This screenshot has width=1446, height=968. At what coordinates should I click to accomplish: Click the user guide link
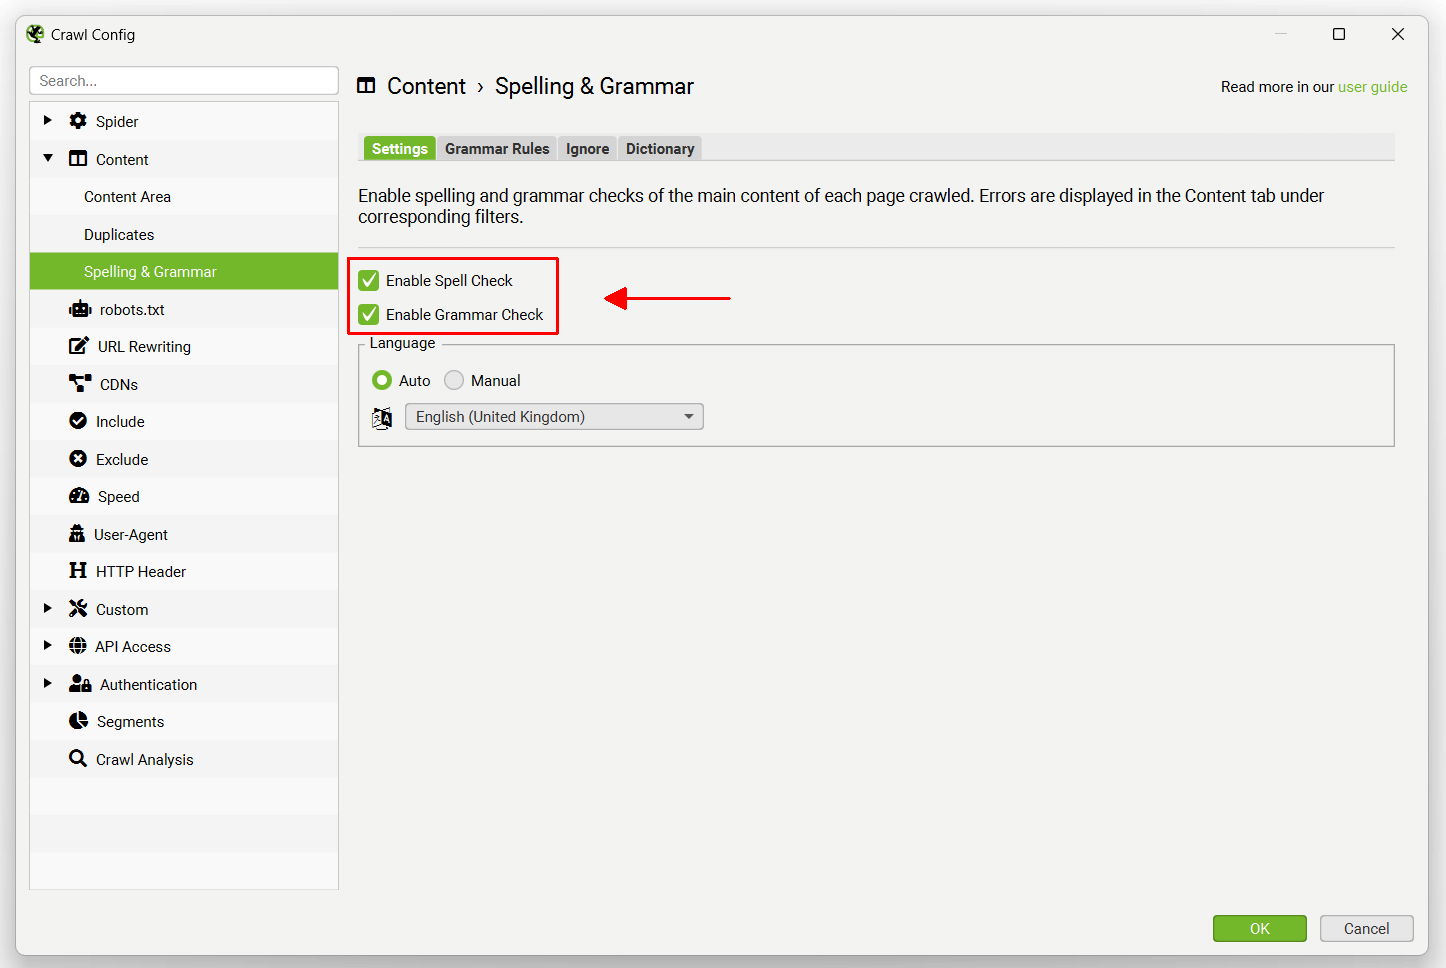pyautogui.click(x=1372, y=87)
